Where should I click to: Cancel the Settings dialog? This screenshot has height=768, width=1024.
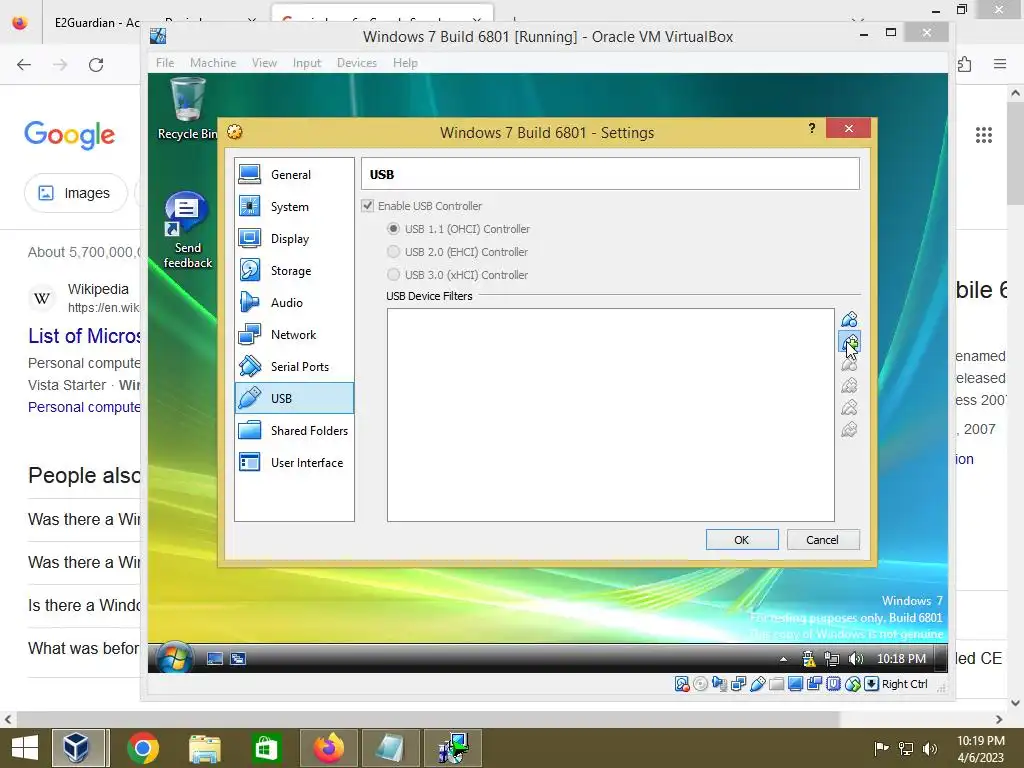[823, 539]
